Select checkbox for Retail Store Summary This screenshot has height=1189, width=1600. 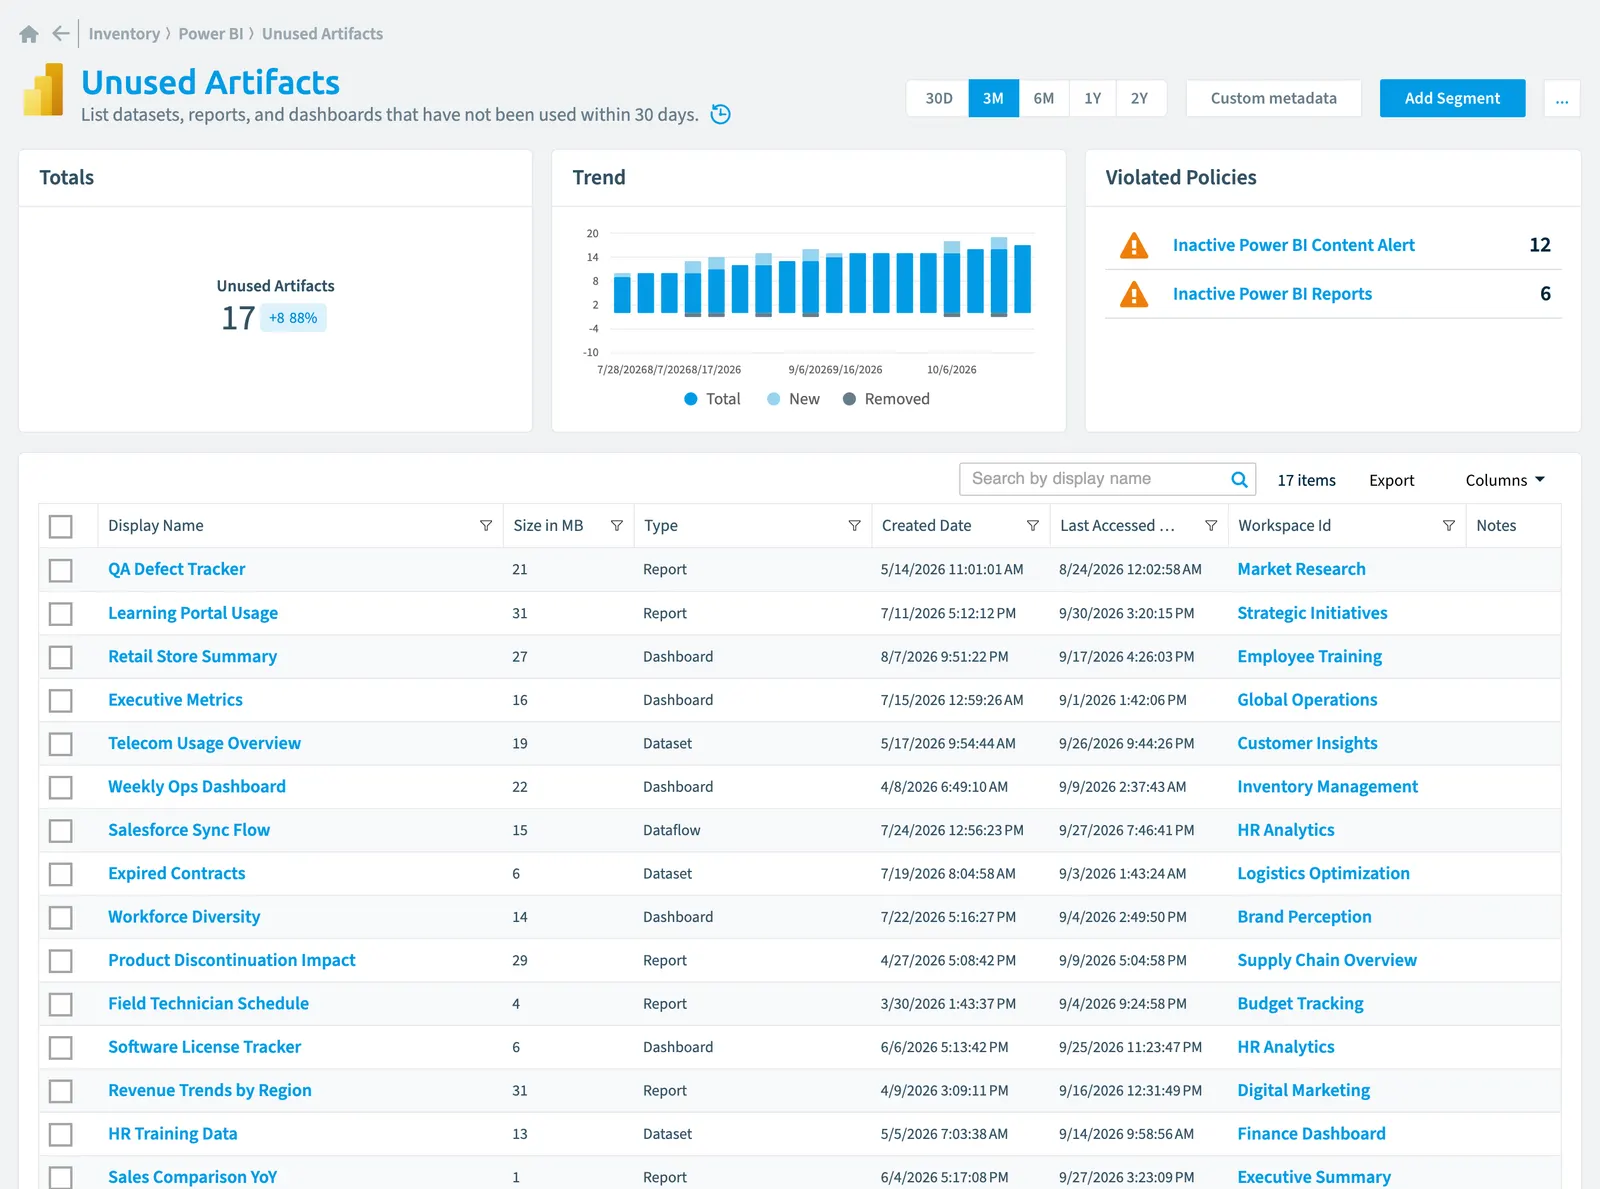click(61, 657)
